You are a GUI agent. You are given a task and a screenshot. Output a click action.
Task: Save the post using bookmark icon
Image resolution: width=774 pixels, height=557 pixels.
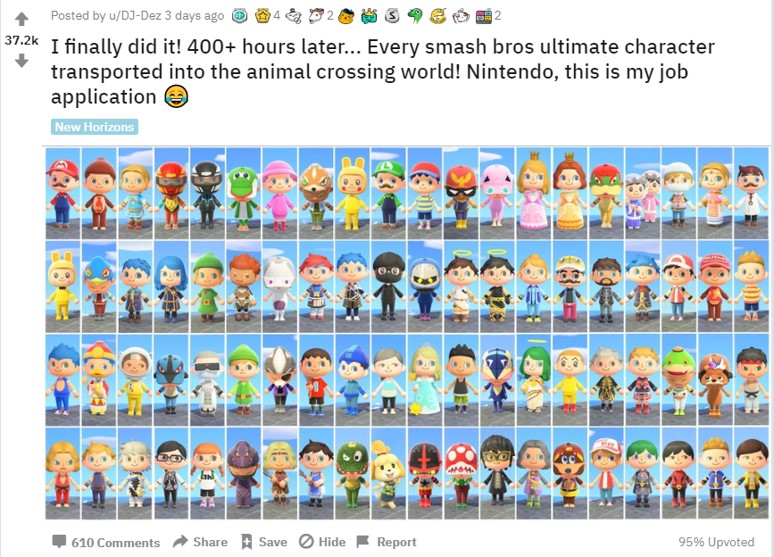coord(264,542)
